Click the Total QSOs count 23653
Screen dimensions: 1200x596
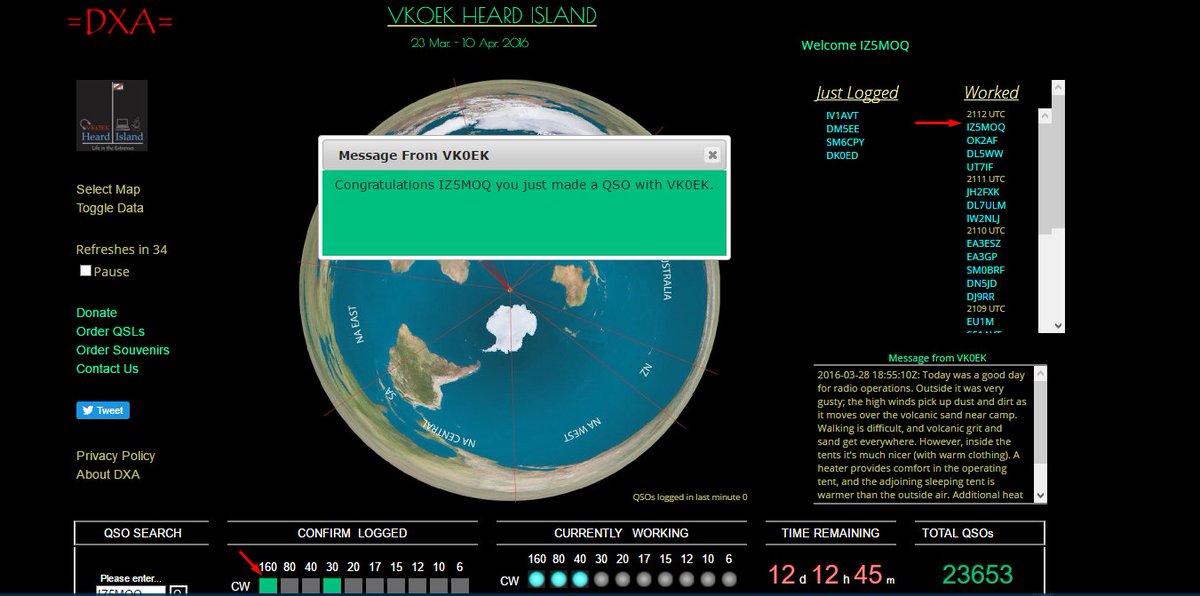pos(978,575)
